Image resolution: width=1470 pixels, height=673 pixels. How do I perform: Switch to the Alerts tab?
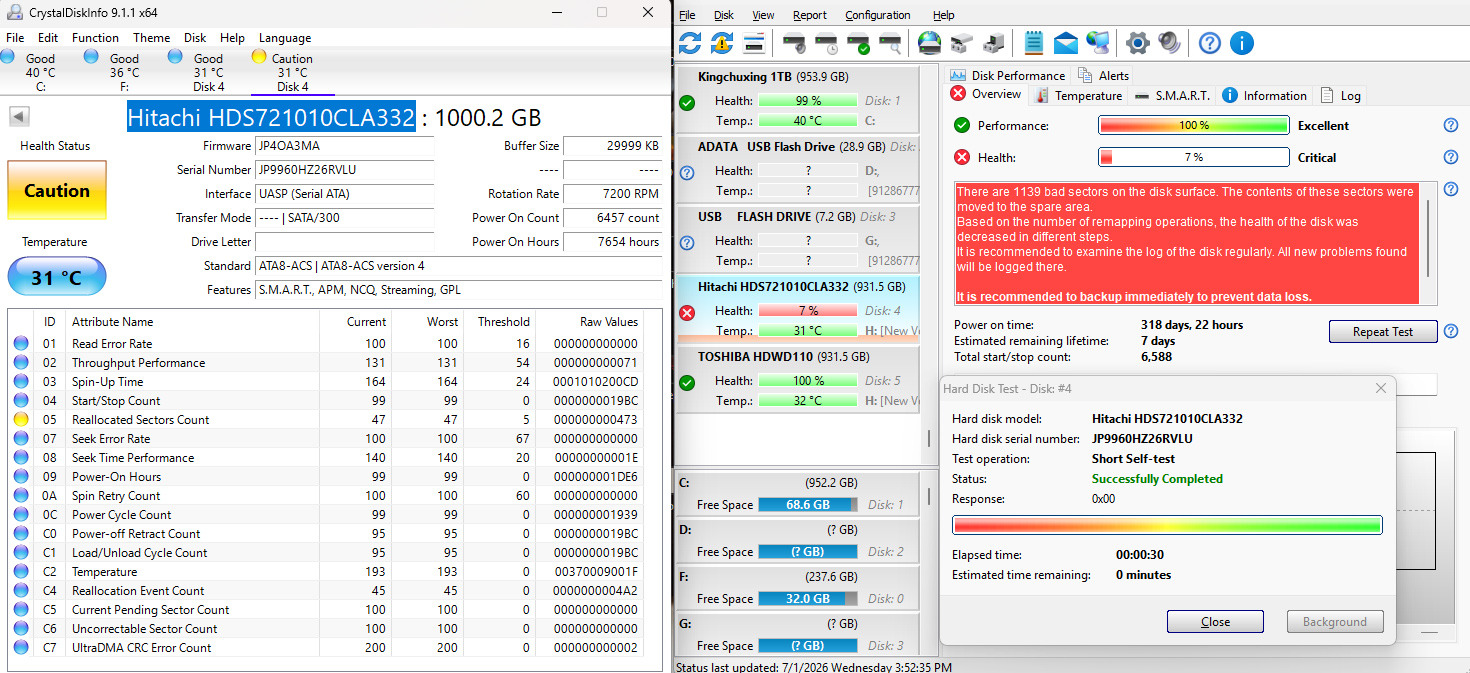[x=1103, y=75]
